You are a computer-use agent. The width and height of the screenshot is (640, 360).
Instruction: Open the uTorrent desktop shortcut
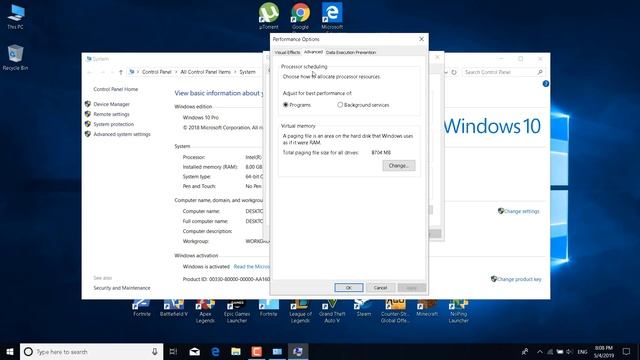pyautogui.click(x=269, y=16)
